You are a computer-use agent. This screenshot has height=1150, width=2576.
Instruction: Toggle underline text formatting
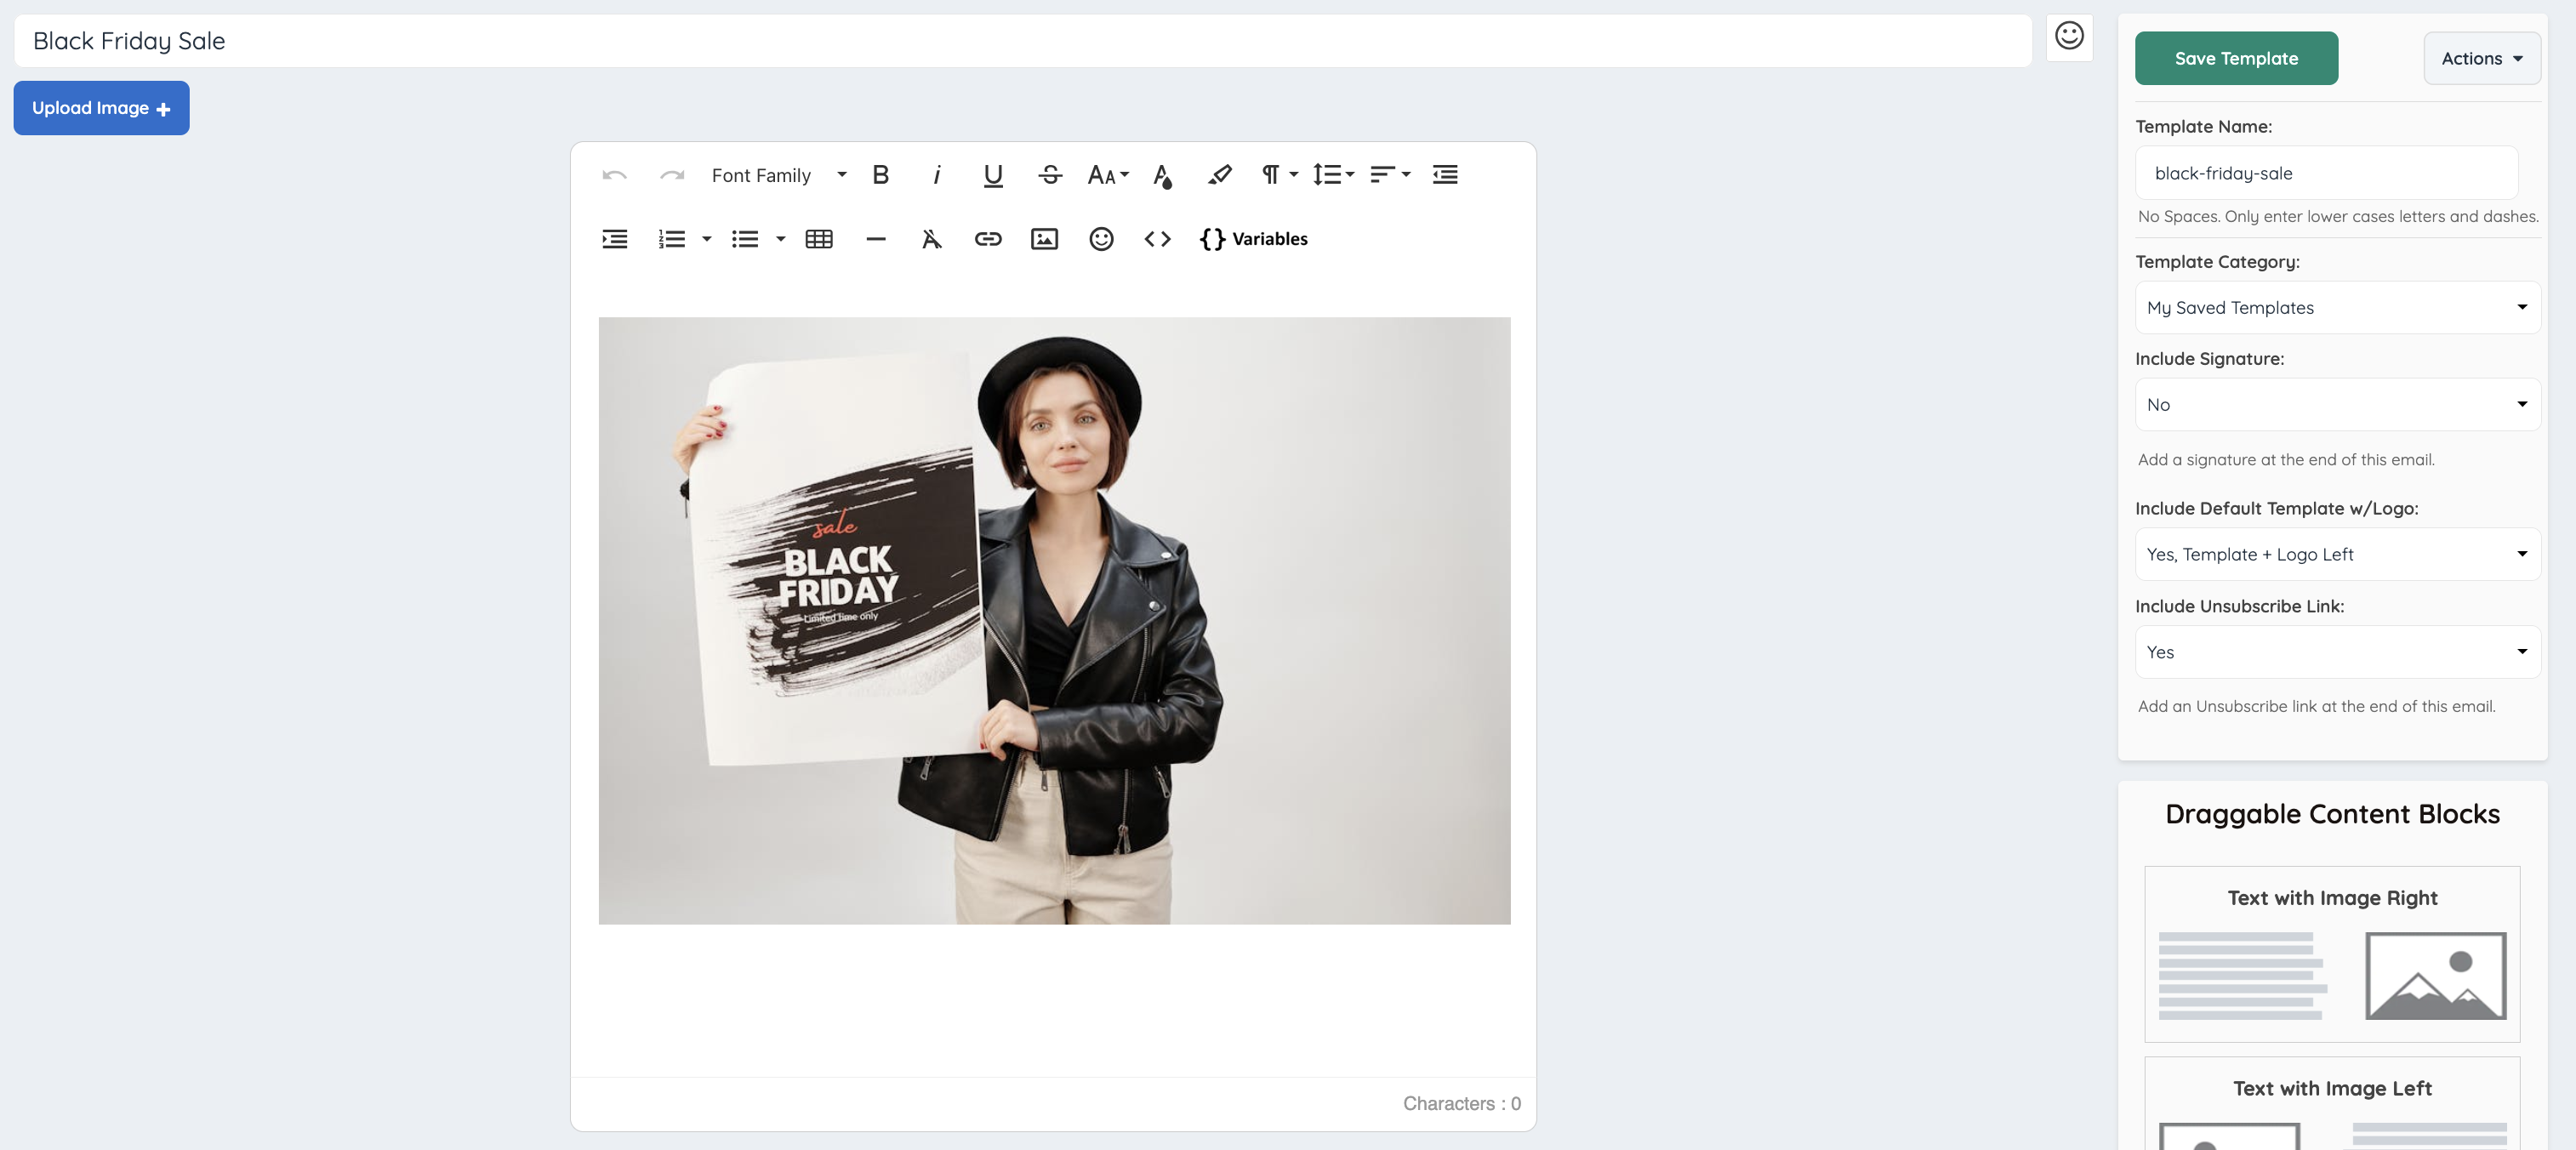click(992, 175)
